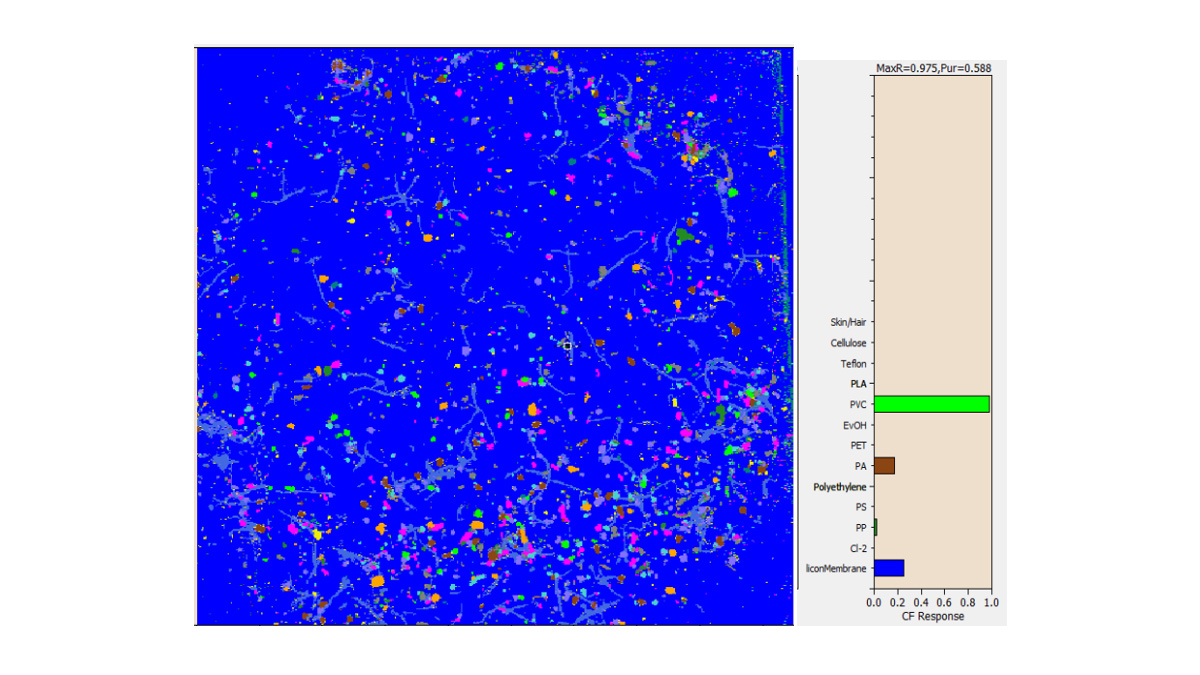The height and width of the screenshot is (675, 1200).
Task: Click the 0.0 axis tick value
Action: click(x=874, y=603)
